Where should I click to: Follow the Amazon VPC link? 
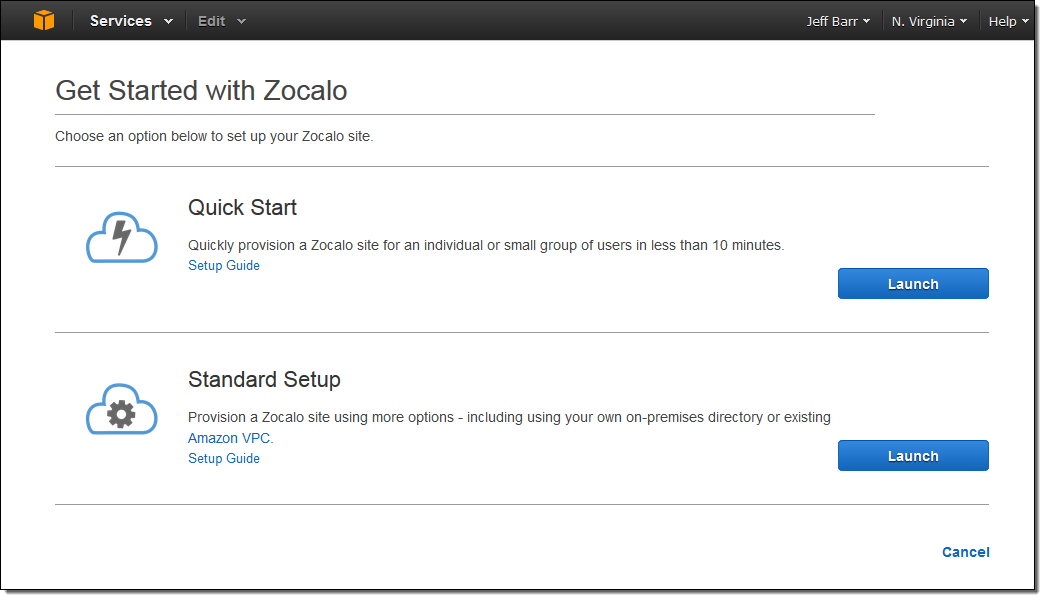point(230,438)
